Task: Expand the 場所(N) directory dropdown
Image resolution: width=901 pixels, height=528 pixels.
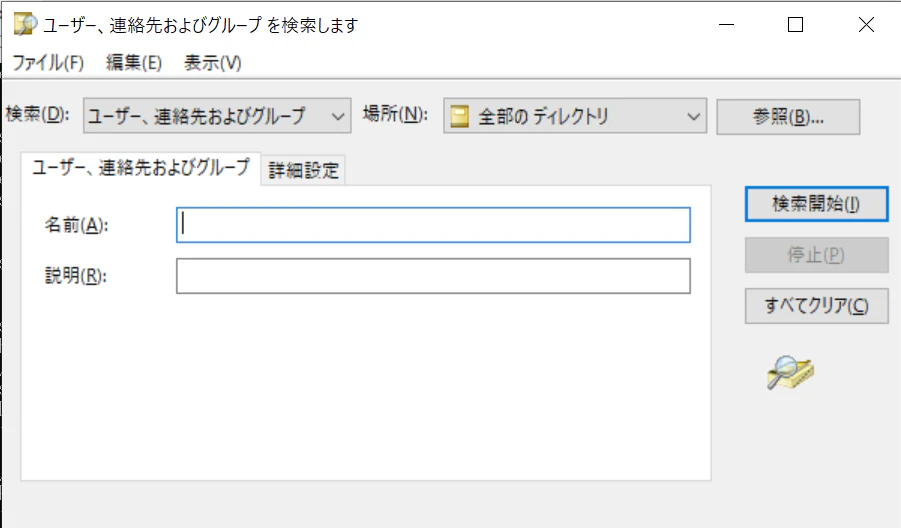Action: click(575, 115)
